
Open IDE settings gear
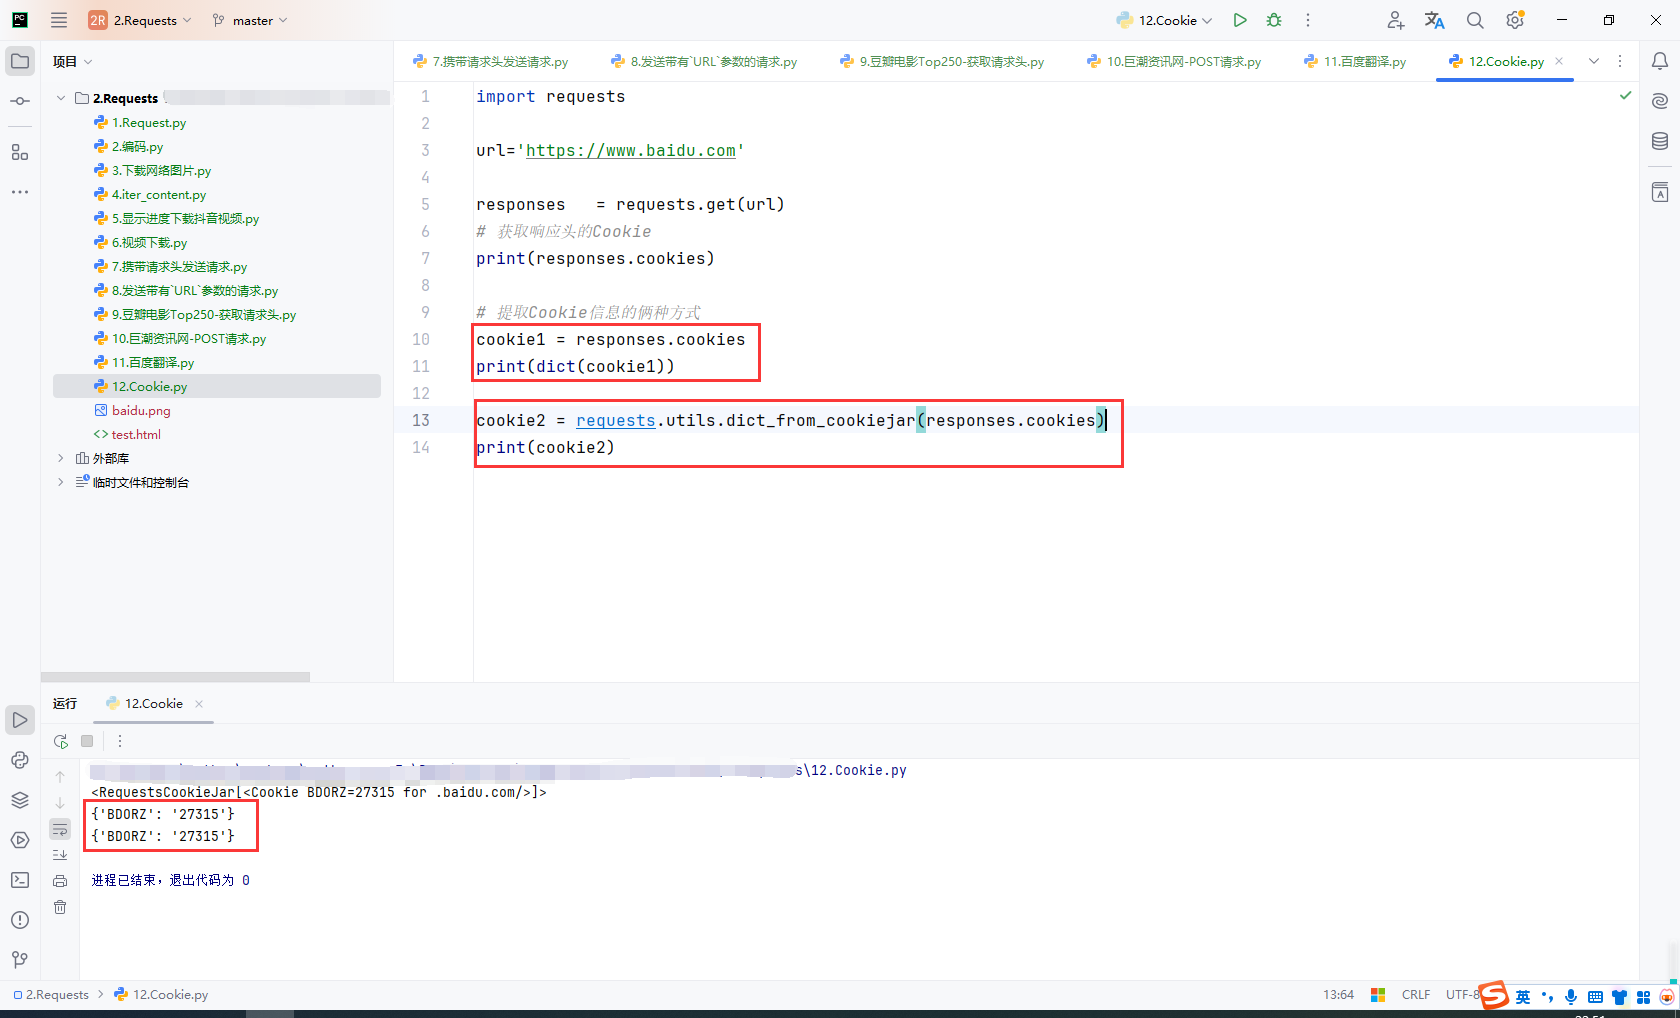point(1515,20)
